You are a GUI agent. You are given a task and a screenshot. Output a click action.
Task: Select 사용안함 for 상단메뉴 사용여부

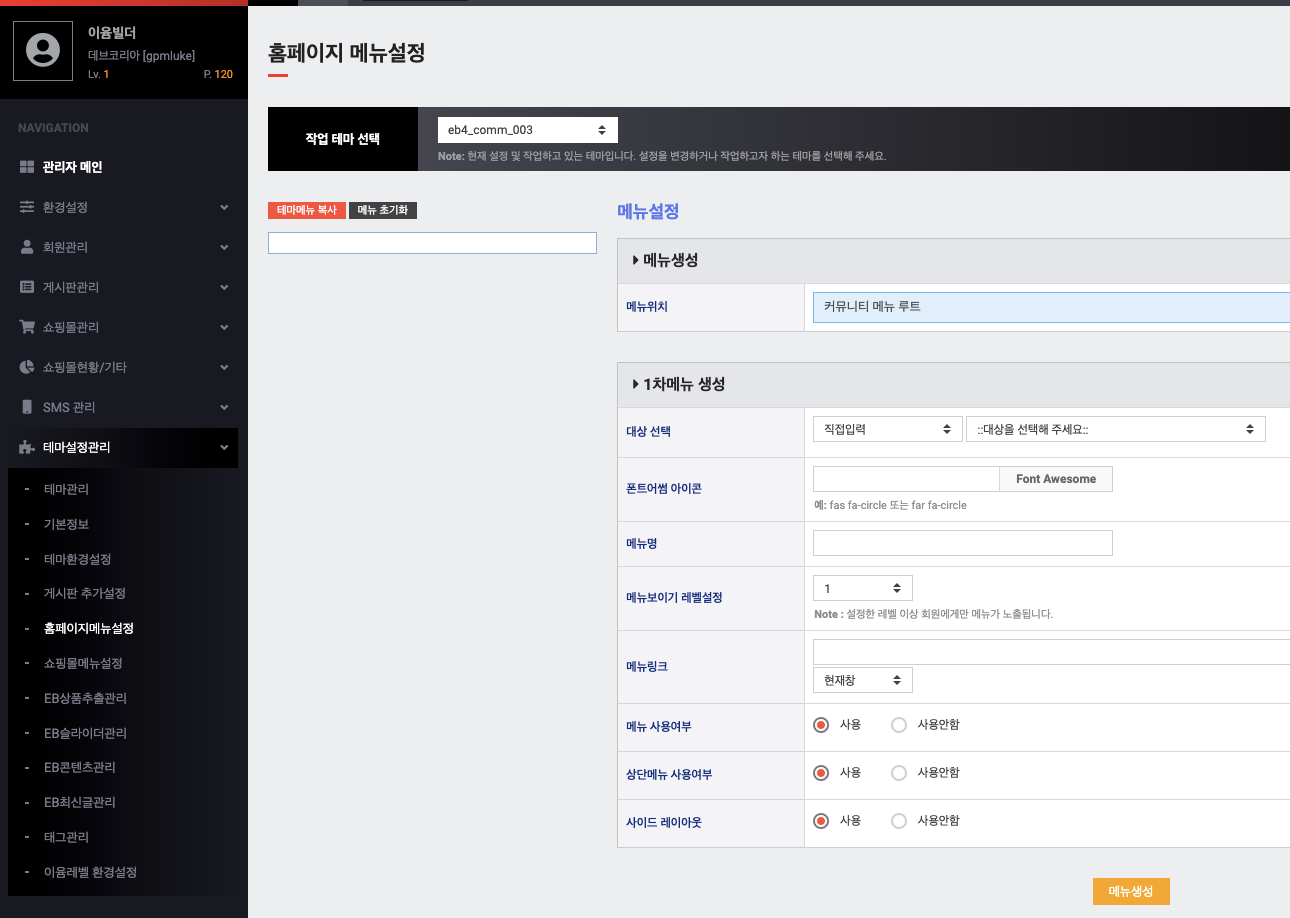click(899, 773)
